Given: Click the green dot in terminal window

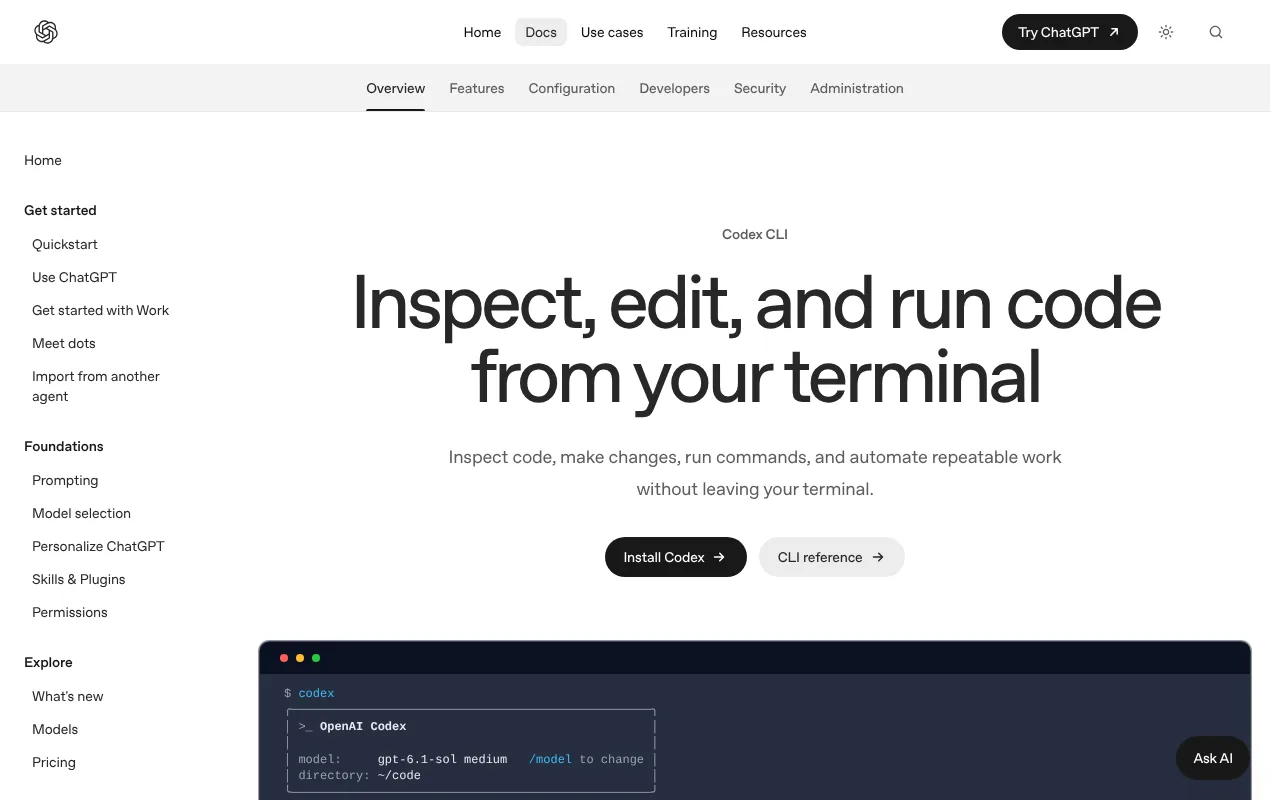Looking at the screenshot, I should (x=316, y=658).
